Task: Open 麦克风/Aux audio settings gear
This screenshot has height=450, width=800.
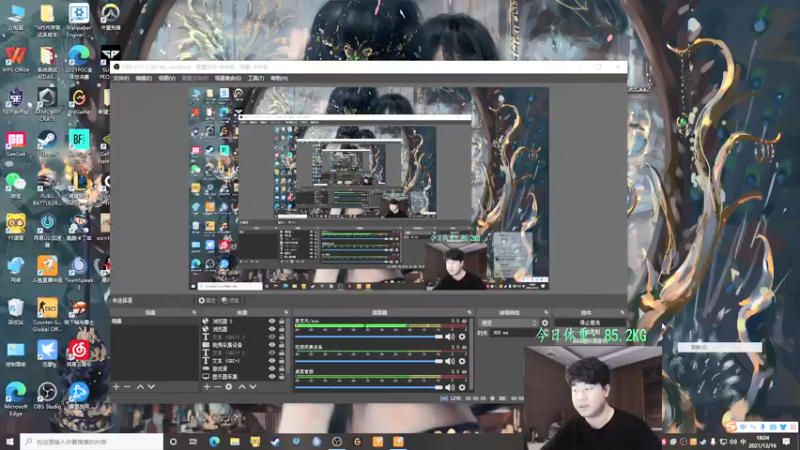Action: click(462, 337)
